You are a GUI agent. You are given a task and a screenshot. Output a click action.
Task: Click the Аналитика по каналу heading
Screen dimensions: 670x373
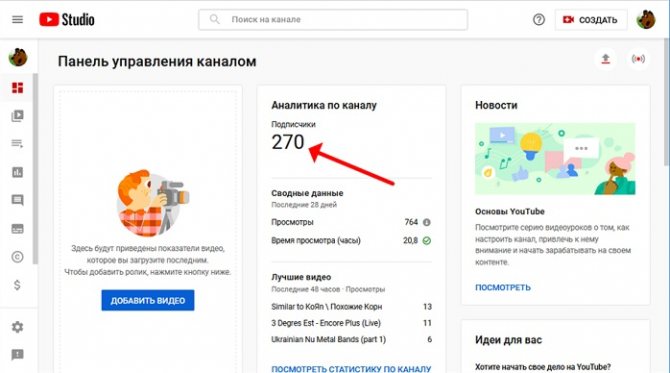point(324,106)
